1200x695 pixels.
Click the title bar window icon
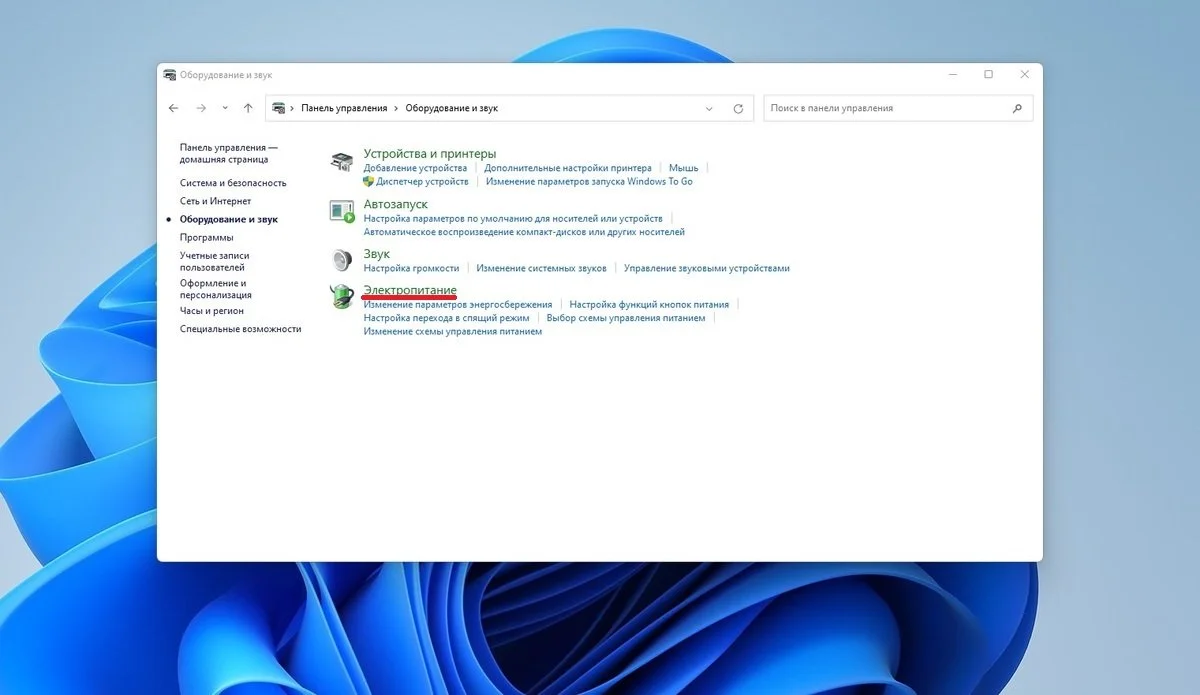(x=170, y=75)
